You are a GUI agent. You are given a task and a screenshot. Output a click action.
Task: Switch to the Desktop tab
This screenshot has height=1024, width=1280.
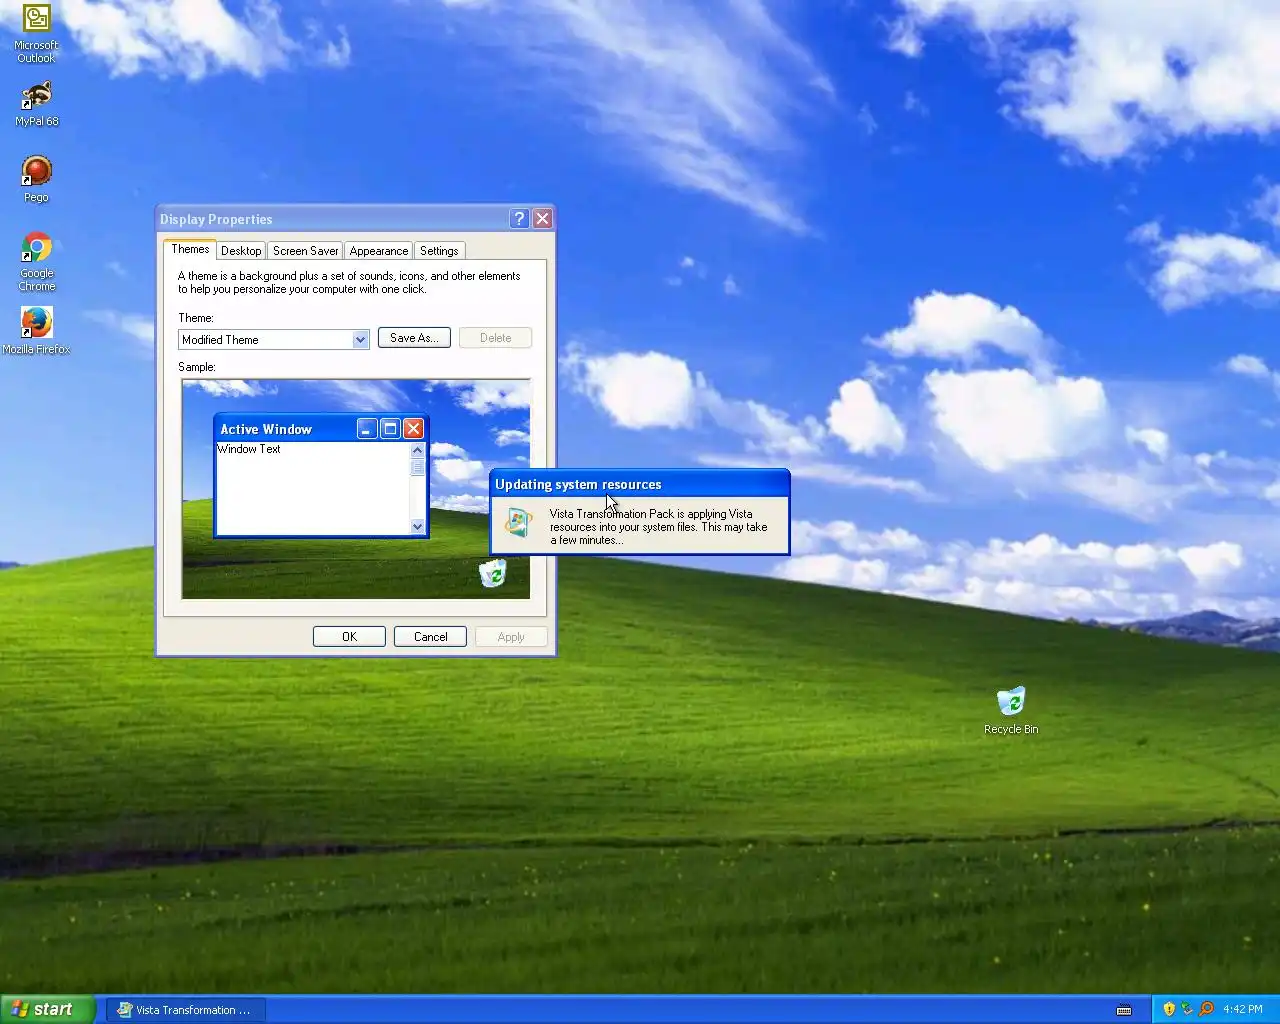pos(241,251)
